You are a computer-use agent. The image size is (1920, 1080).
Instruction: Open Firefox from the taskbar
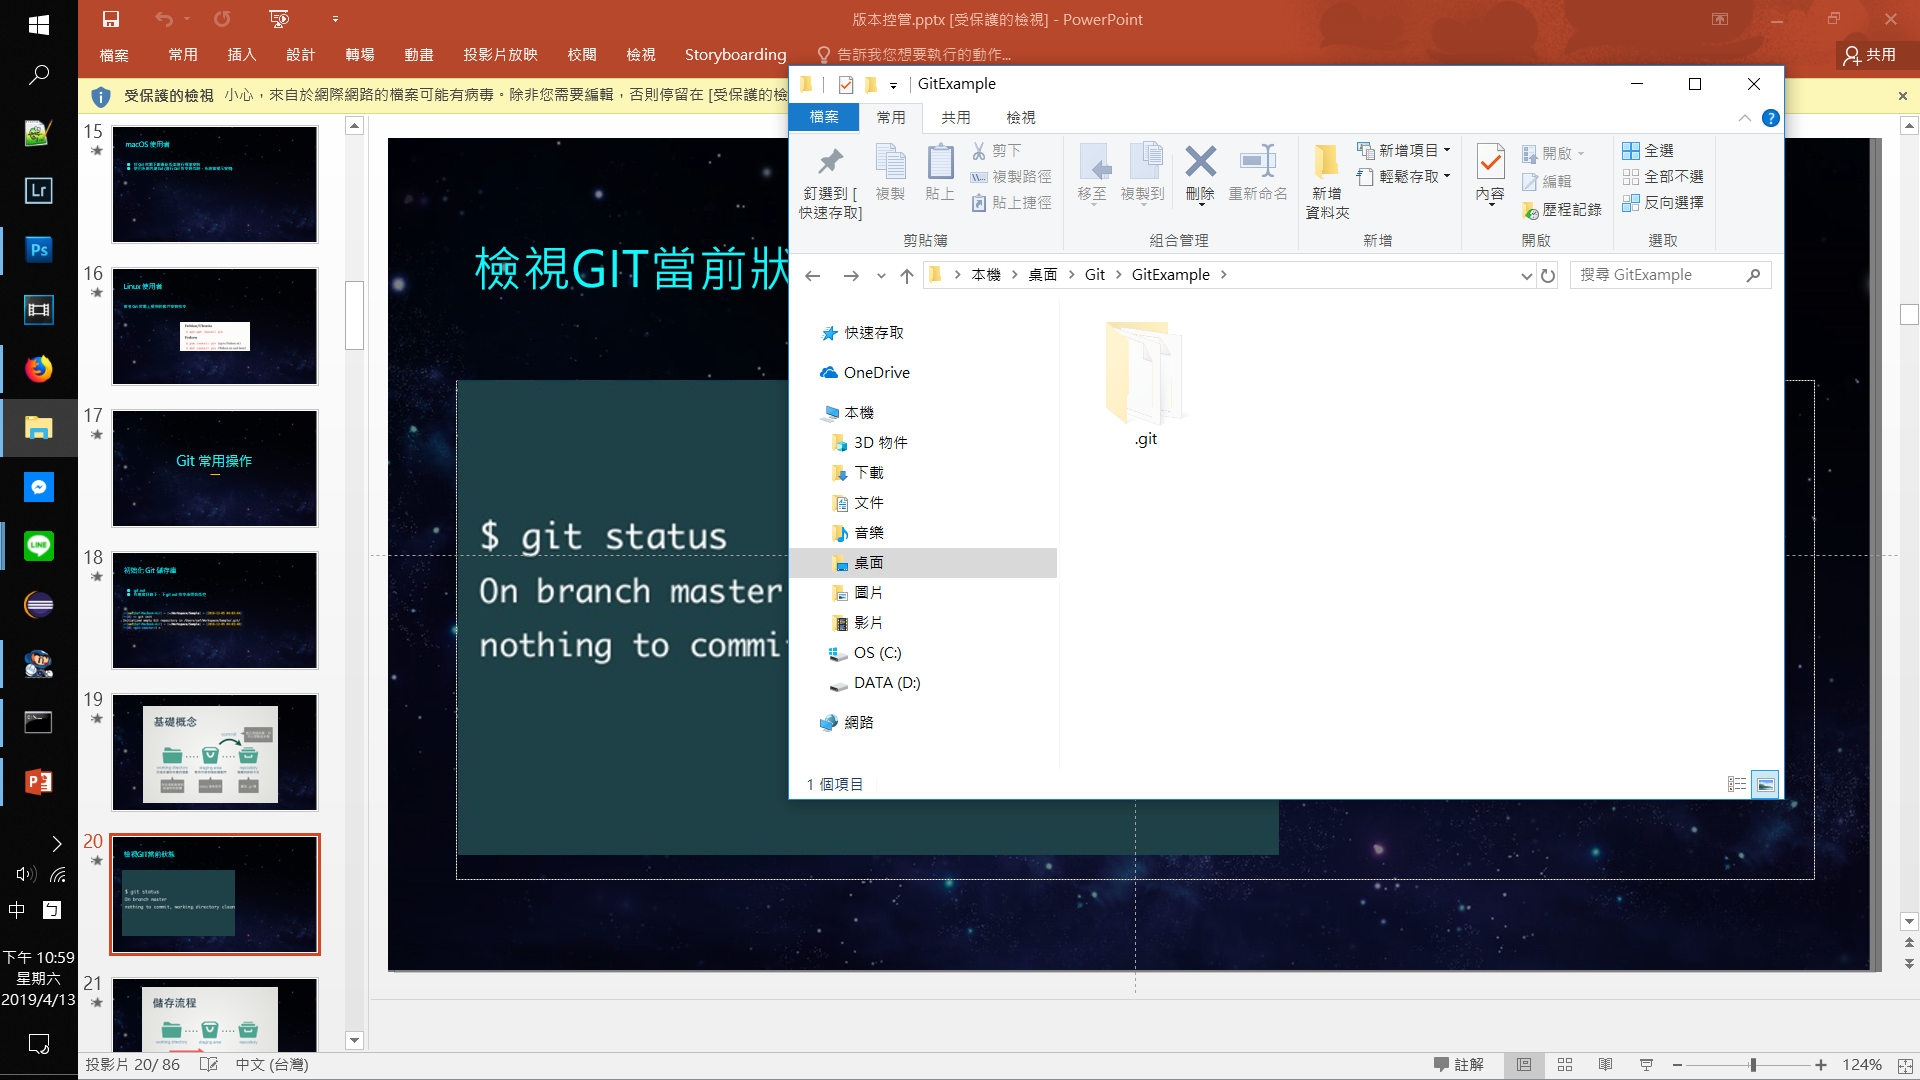pos(38,369)
